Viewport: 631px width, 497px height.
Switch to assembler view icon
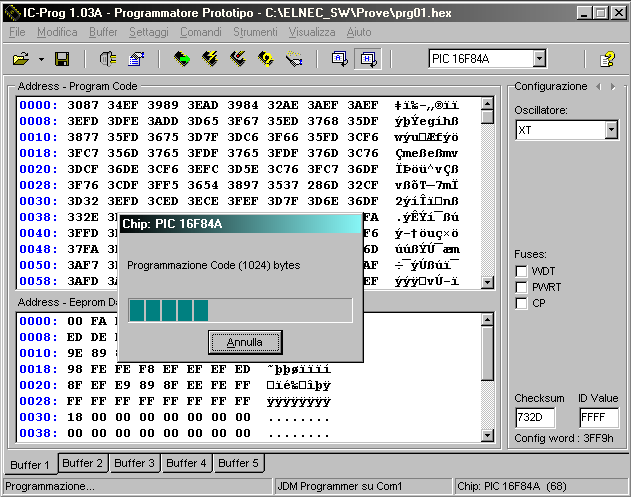point(340,59)
